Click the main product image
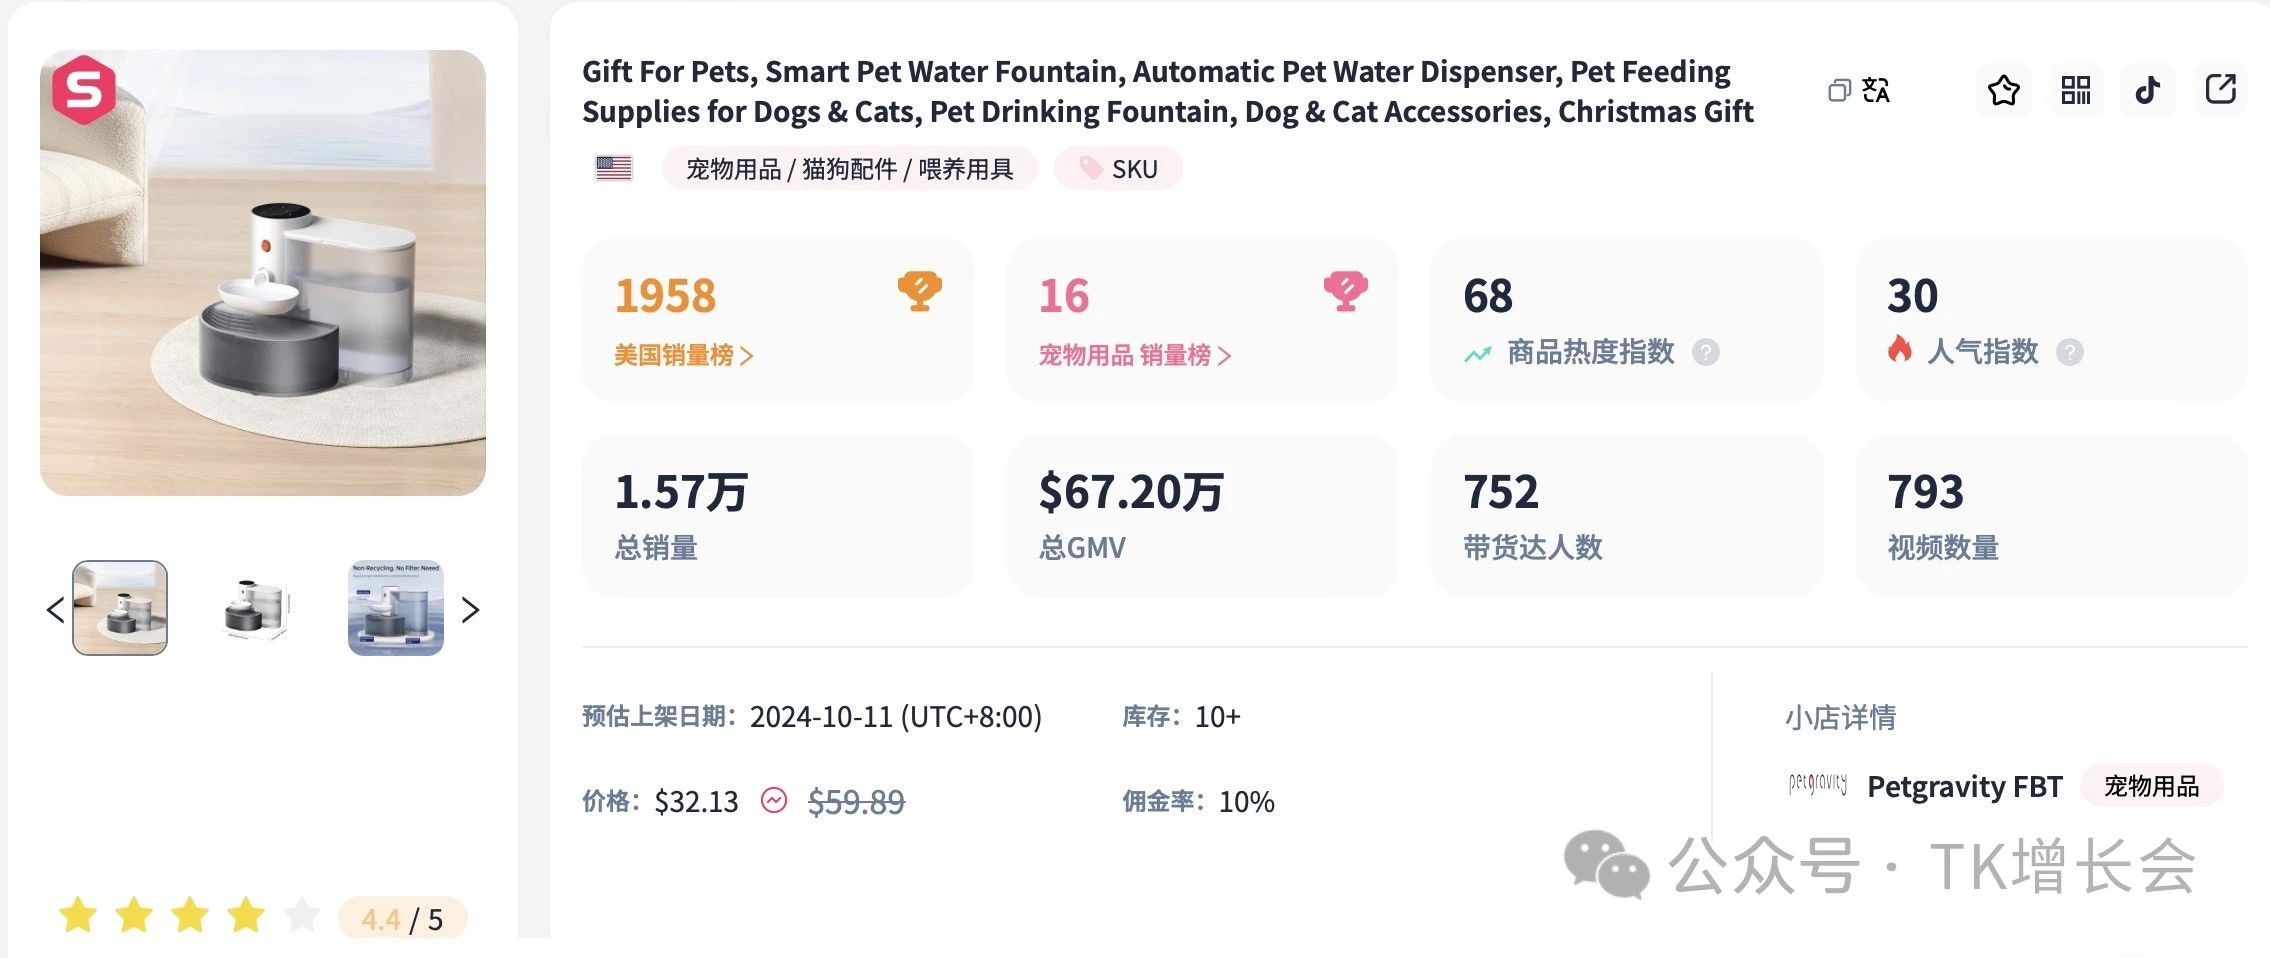 pos(263,273)
